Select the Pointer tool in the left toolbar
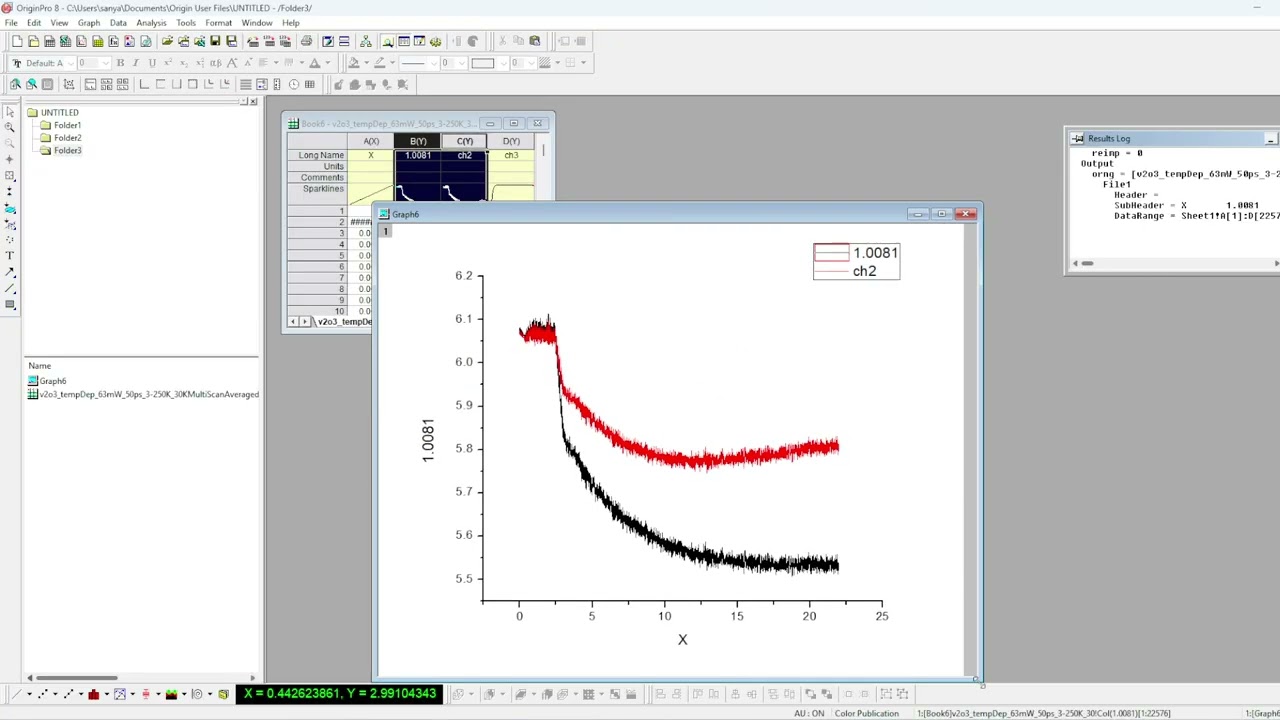Screen dimensions: 1280x720 pos(10,112)
